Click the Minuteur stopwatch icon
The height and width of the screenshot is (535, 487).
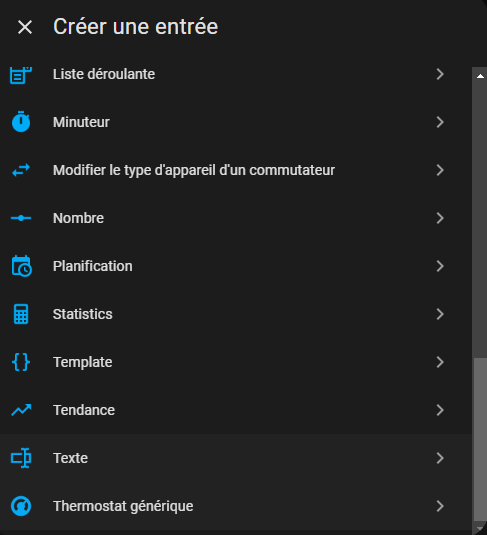21,121
